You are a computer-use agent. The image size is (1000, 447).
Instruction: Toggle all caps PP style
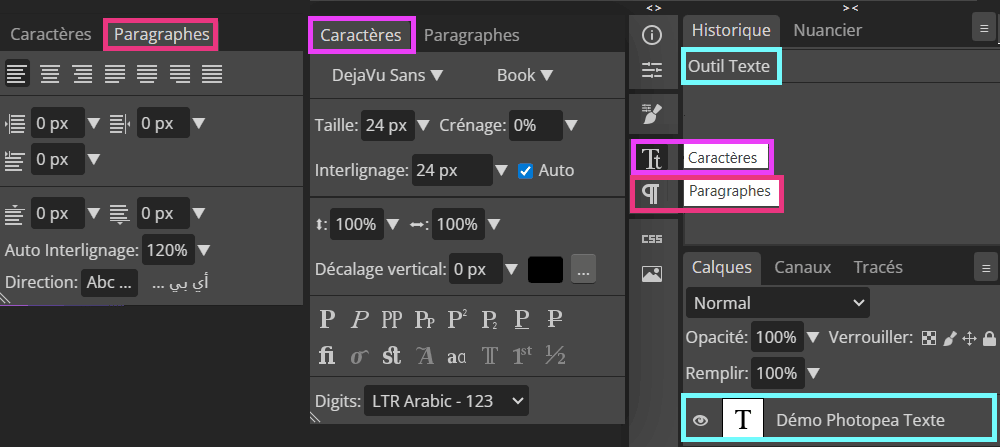(x=392, y=319)
